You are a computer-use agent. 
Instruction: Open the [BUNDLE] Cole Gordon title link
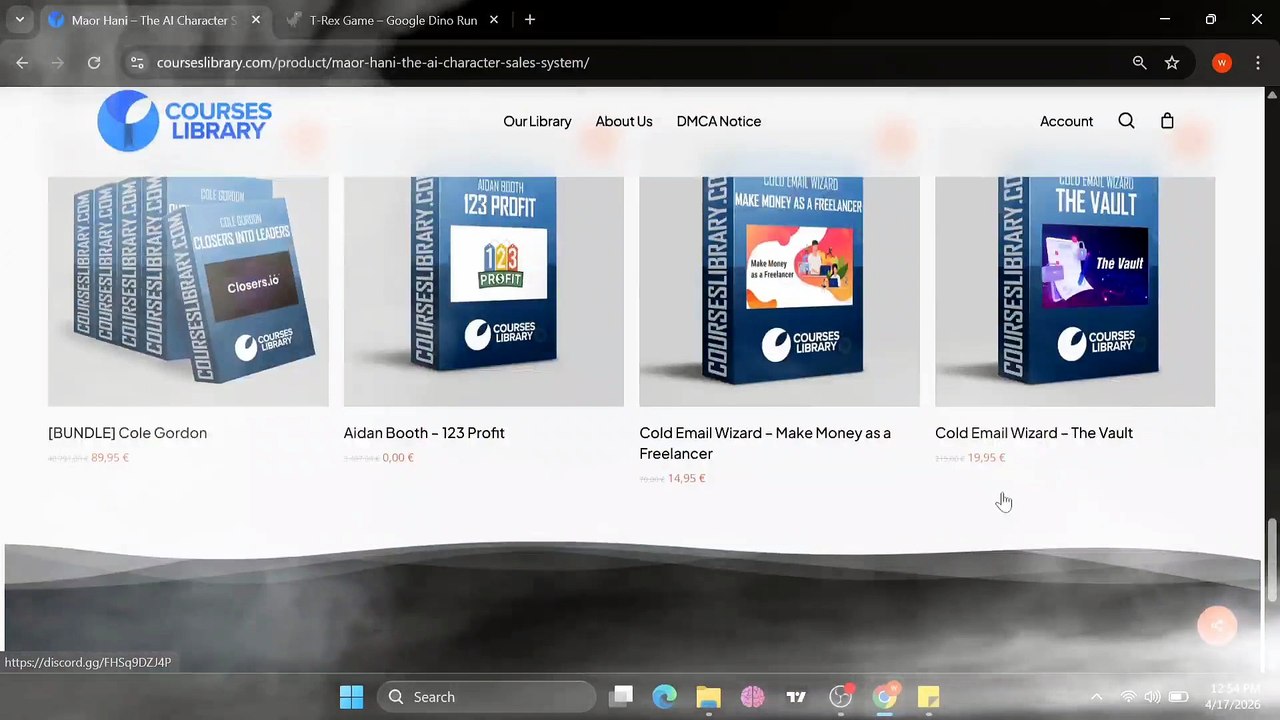coord(128,433)
